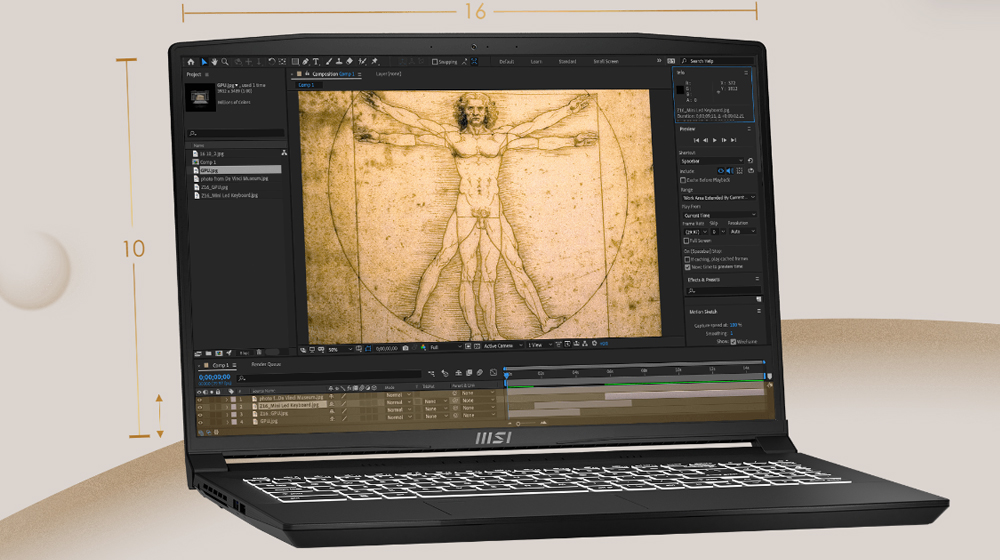1000x560 pixels.
Task: Click the GPU.jpg thumbnail preview
Action: (x=200, y=97)
